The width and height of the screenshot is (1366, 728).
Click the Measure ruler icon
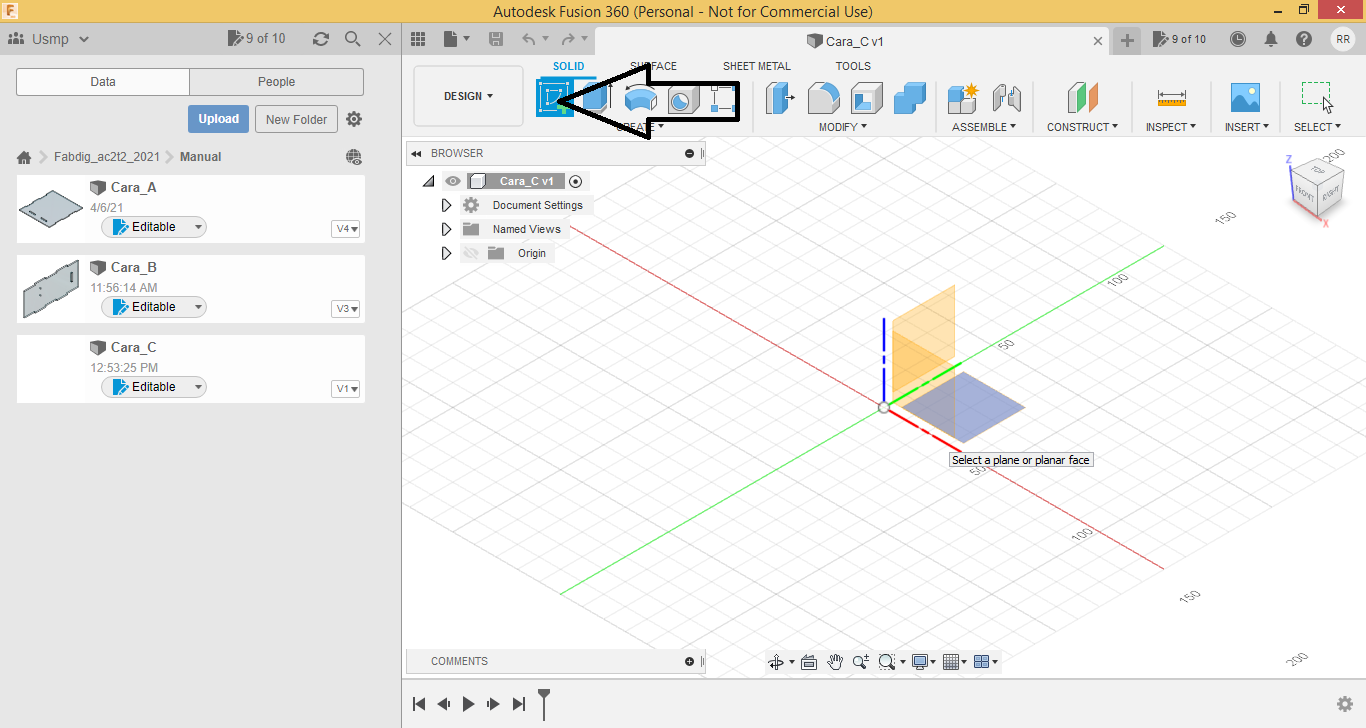click(1171, 98)
